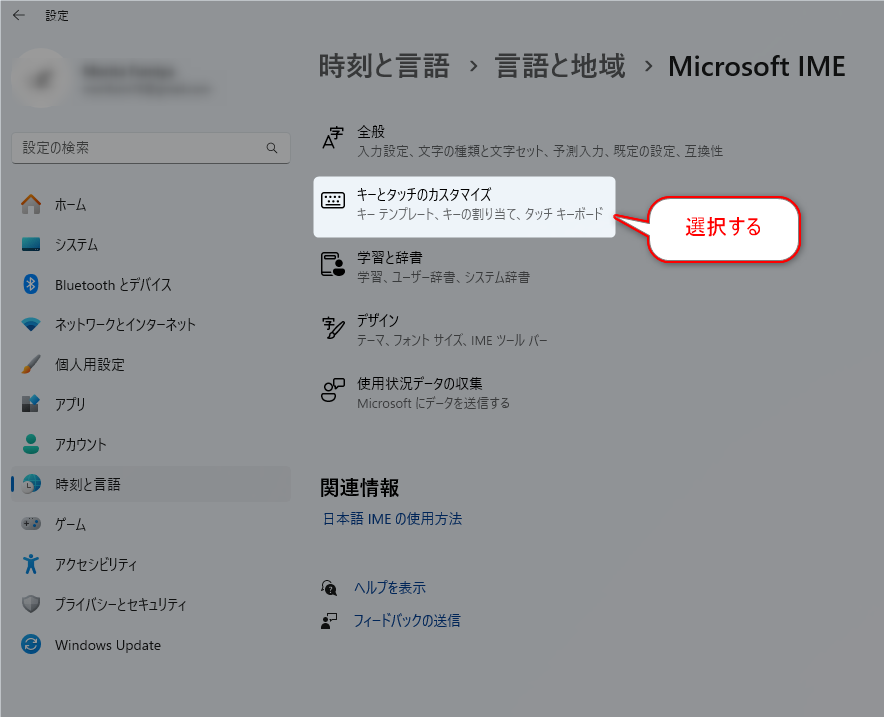Click フィードバックの送信 link
The width and height of the screenshot is (884, 717).
pyautogui.click(x=406, y=621)
